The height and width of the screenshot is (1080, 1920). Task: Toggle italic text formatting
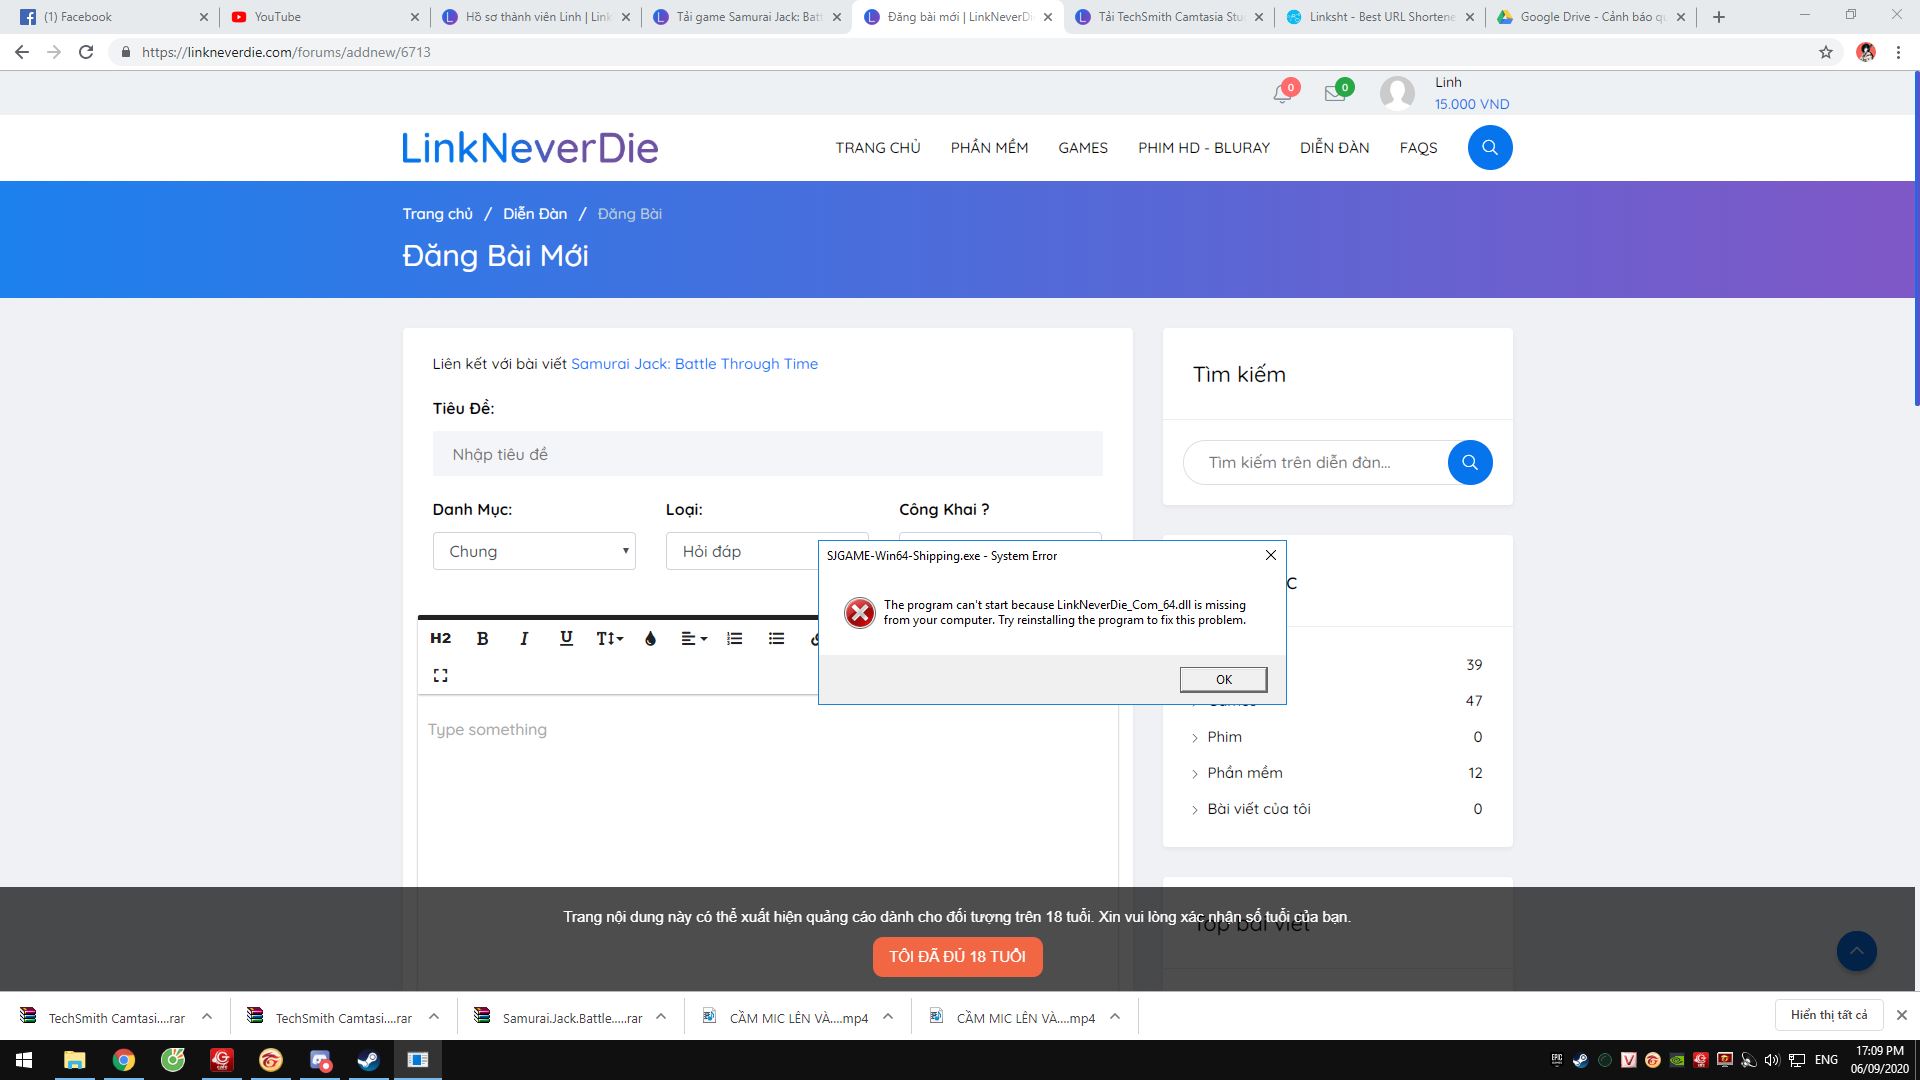(x=524, y=639)
